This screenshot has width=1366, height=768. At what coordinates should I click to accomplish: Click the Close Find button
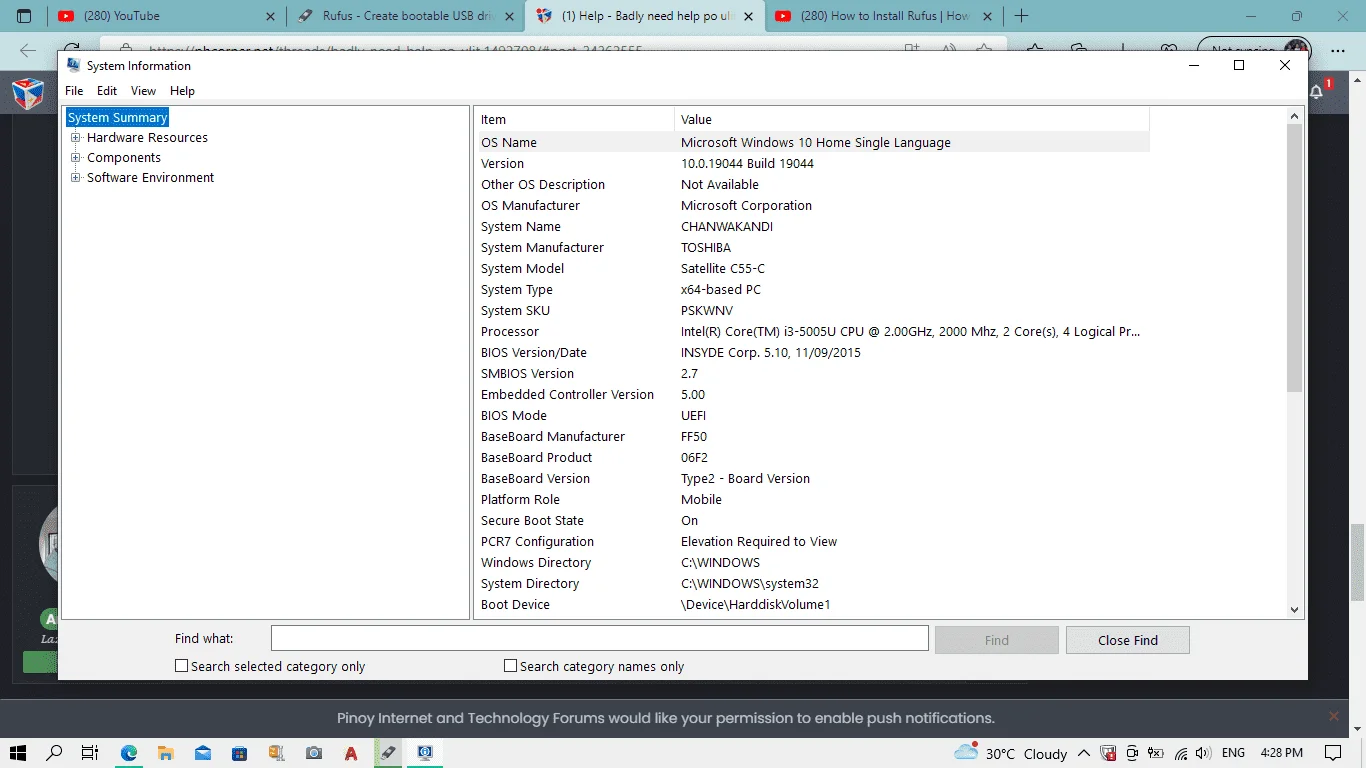point(1128,640)
